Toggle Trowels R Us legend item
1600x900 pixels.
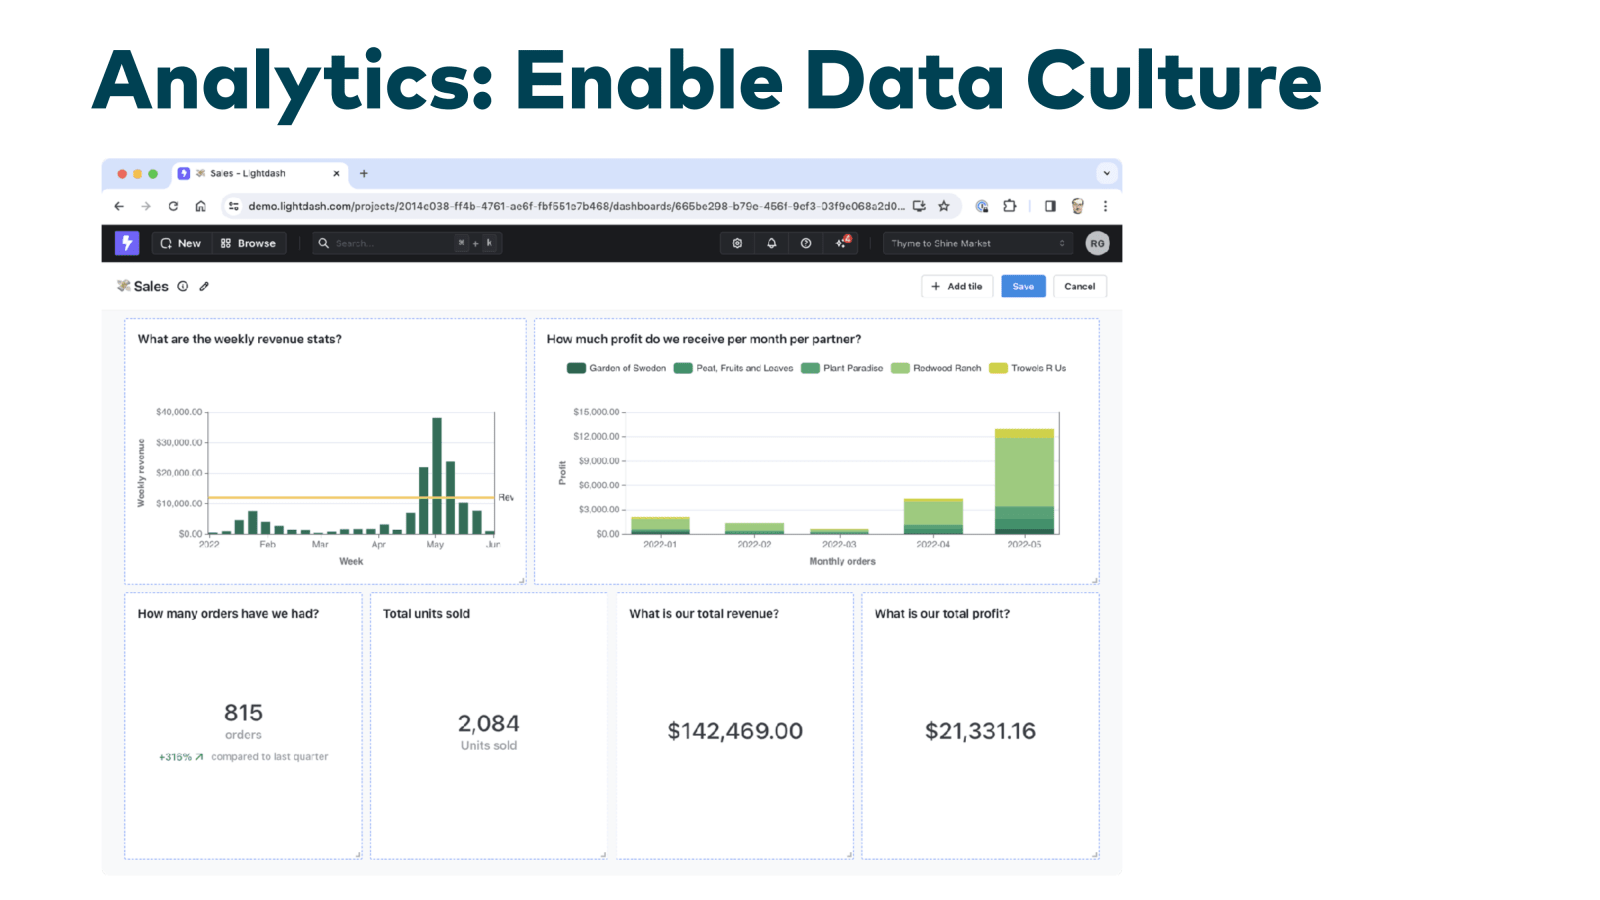(1028, 368)
